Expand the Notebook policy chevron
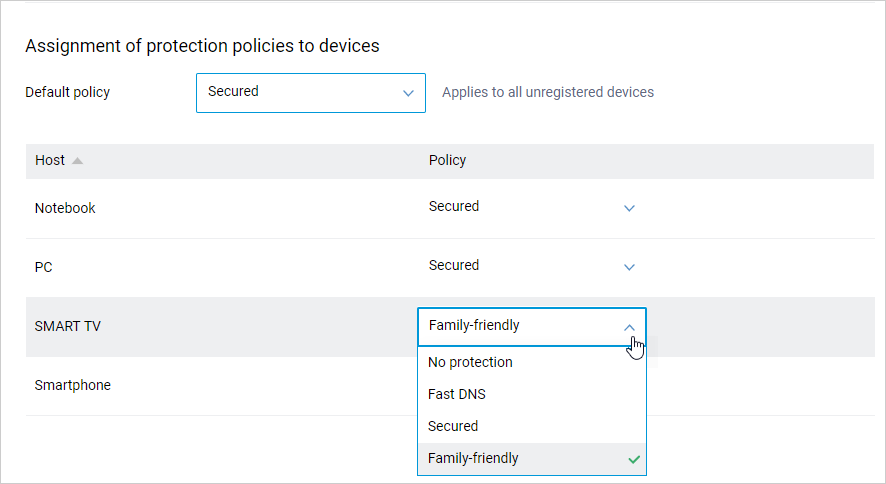Screen dimensions: 886x484 (x=629, y=208)
